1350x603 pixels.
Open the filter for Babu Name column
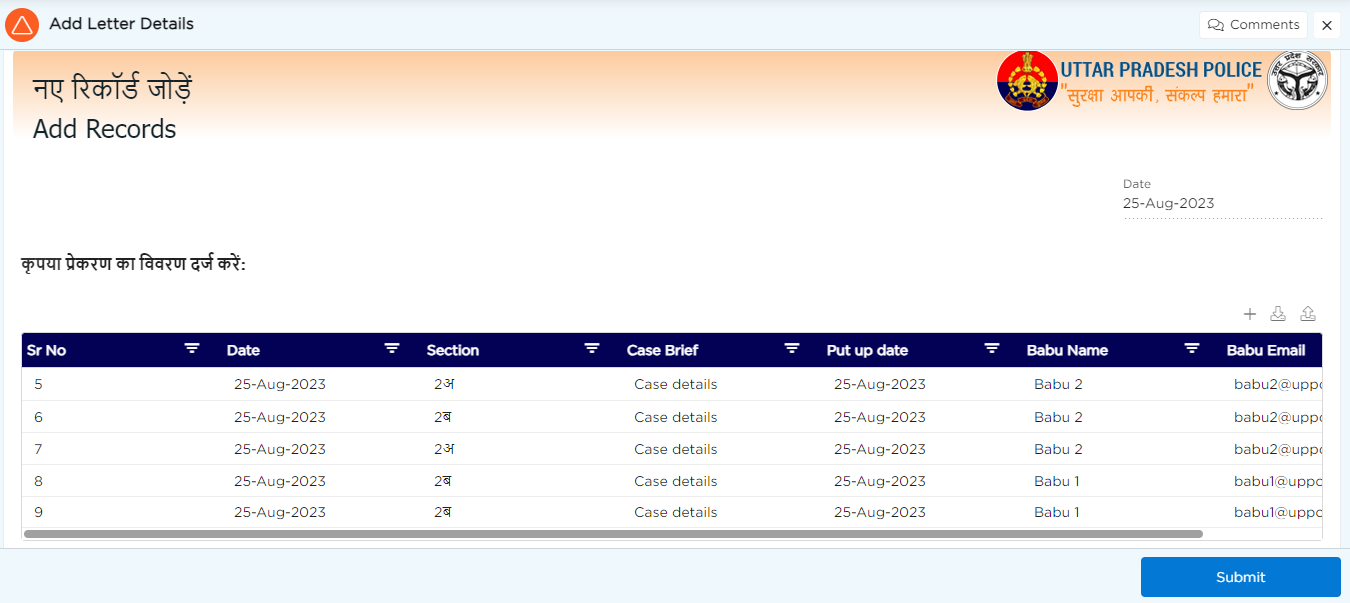(1192, 349)
